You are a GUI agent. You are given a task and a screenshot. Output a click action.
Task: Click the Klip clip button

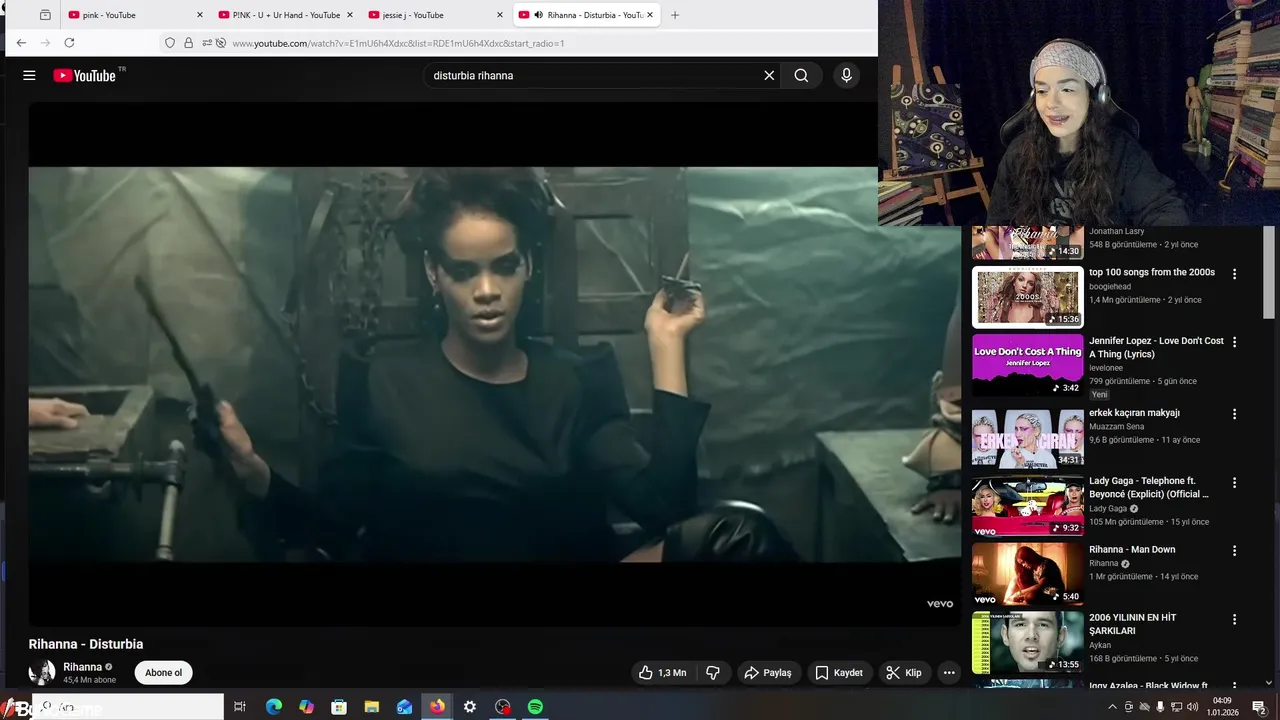click(904, 673)
